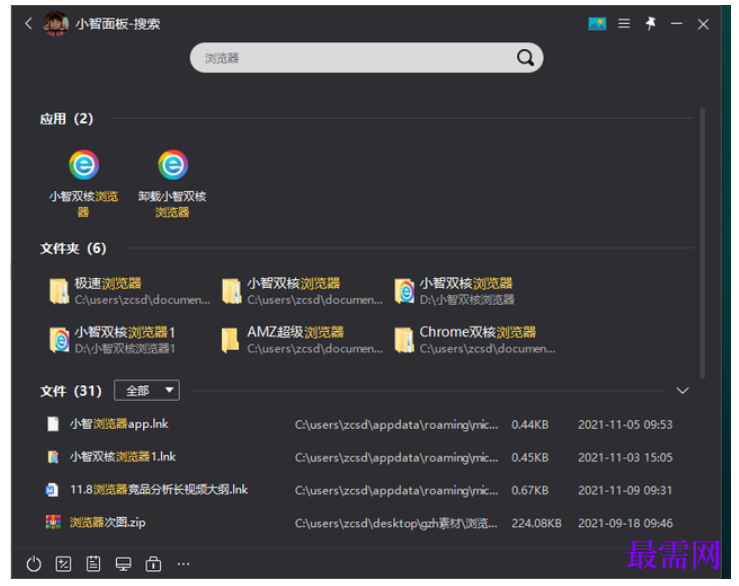Pin the panel with the pushpin icon
Viewport: 739px width, 586px height.
click(x=651, y=24)
